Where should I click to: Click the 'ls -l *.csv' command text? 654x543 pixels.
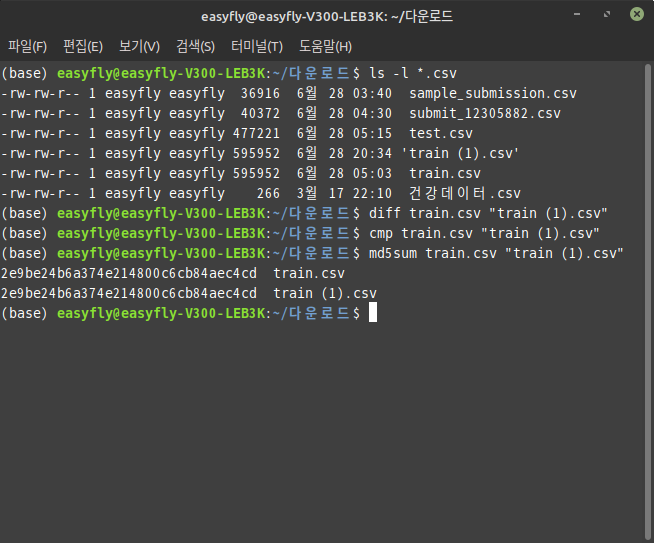[x=413, y=73]
